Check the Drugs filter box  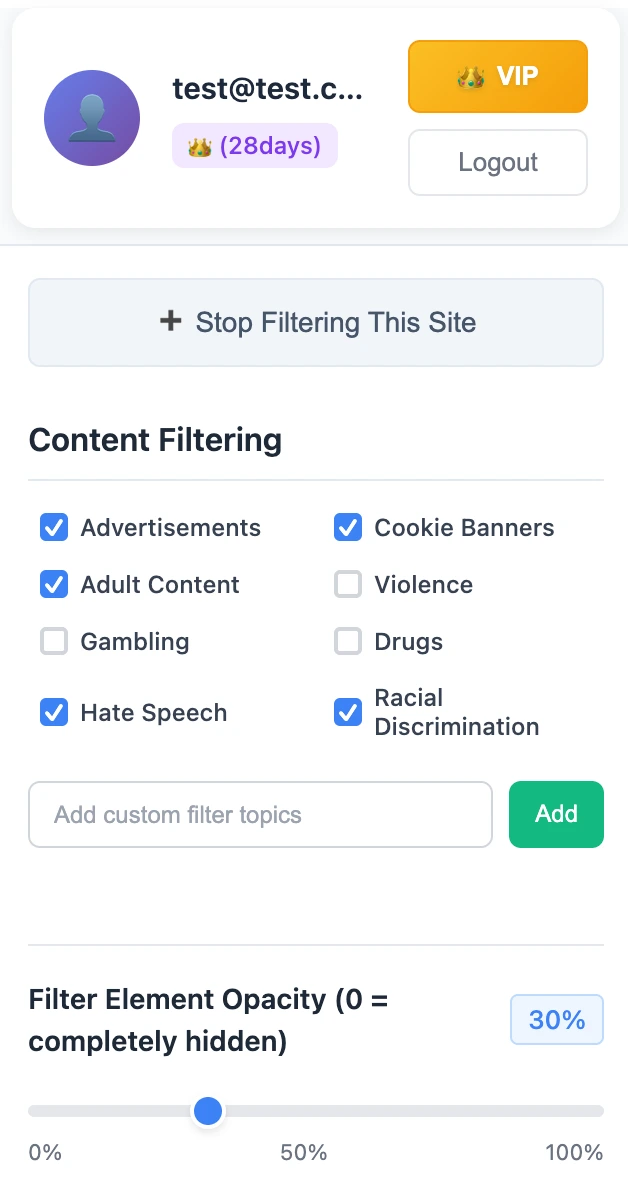348,641
